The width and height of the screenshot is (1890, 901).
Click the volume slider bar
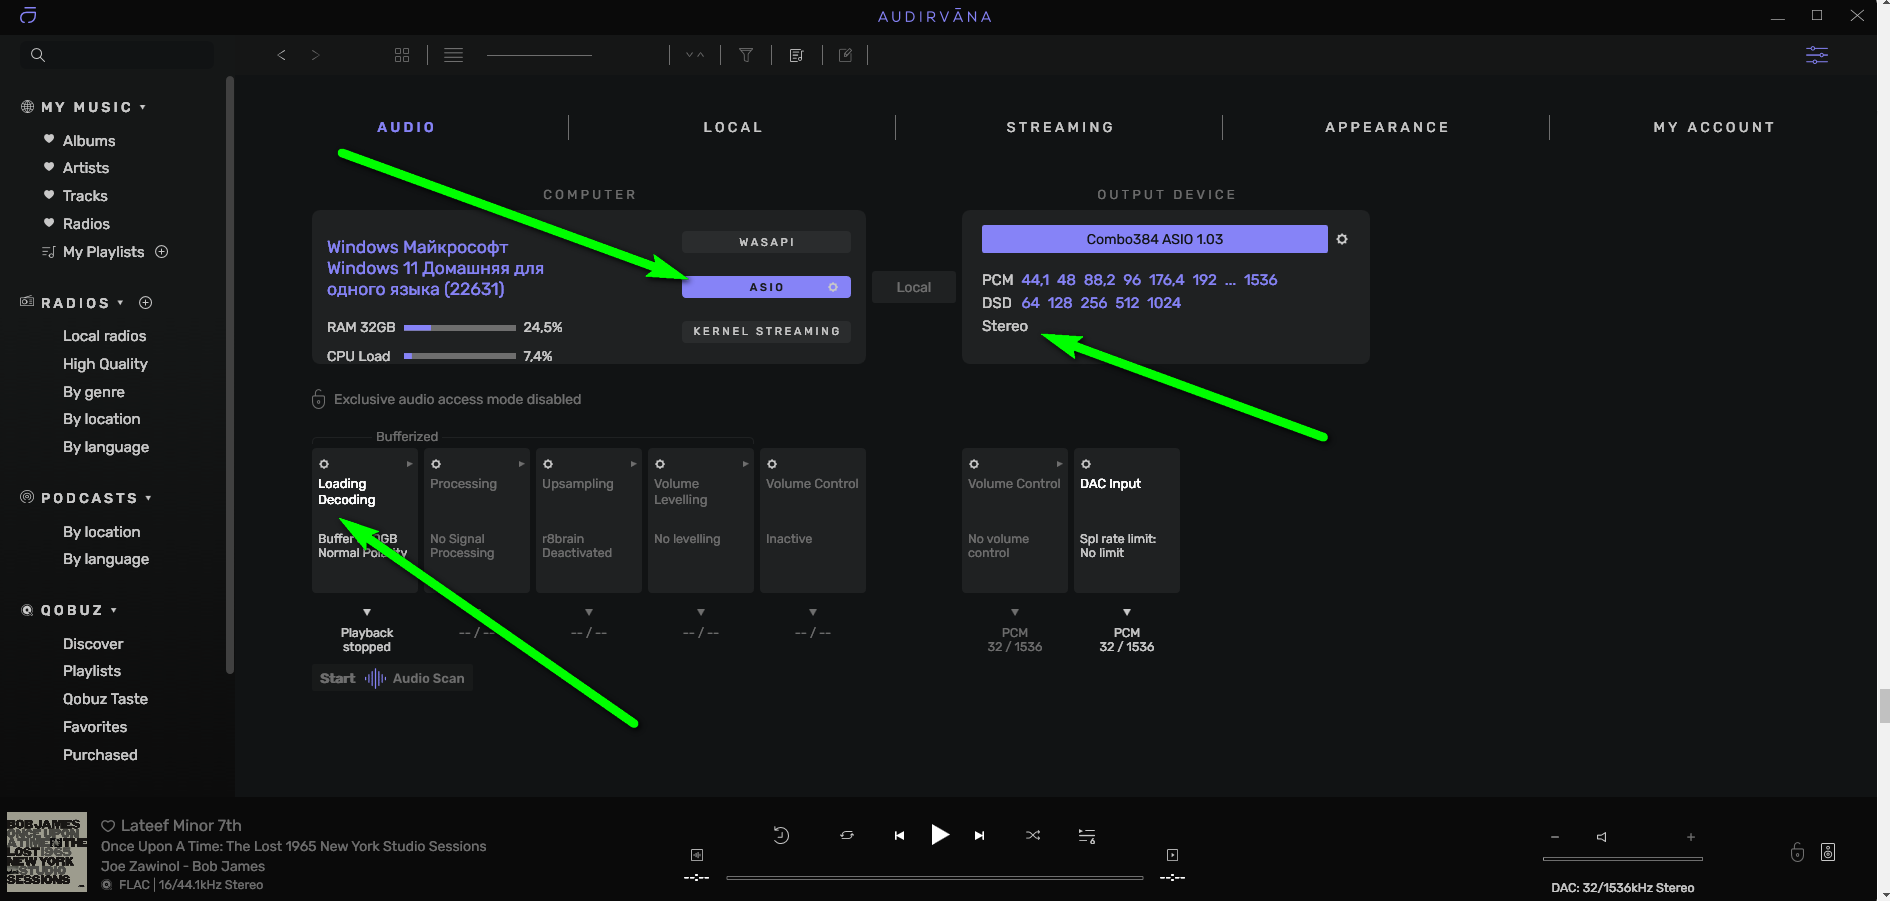coord(1622,858)
